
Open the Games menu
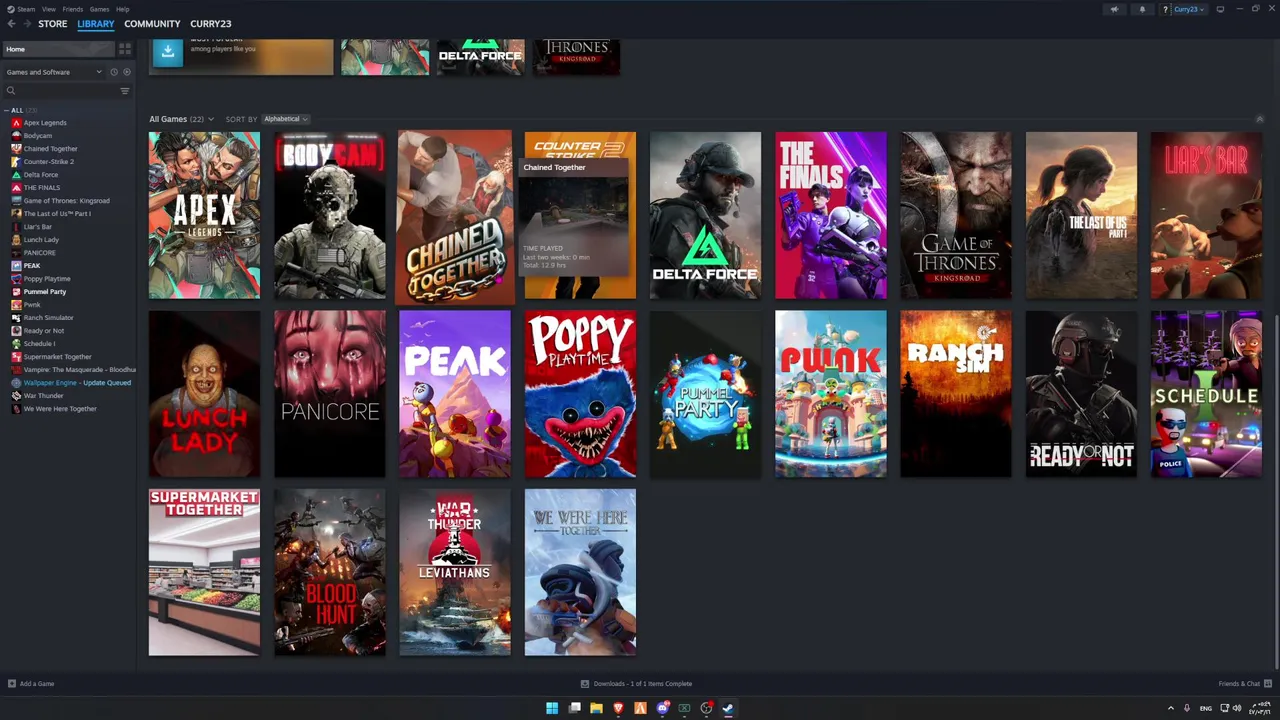99,9
